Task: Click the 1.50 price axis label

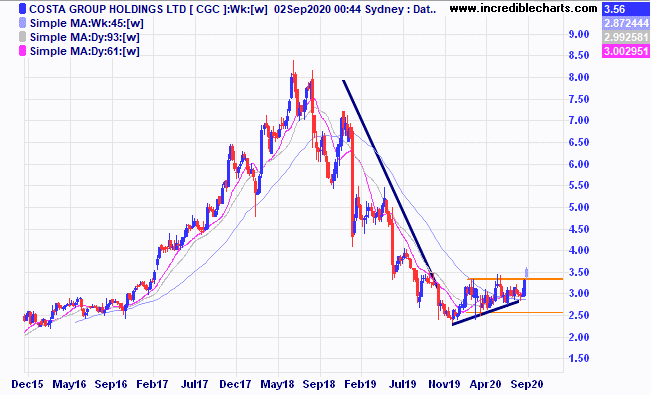Action: tap(579, 358)
